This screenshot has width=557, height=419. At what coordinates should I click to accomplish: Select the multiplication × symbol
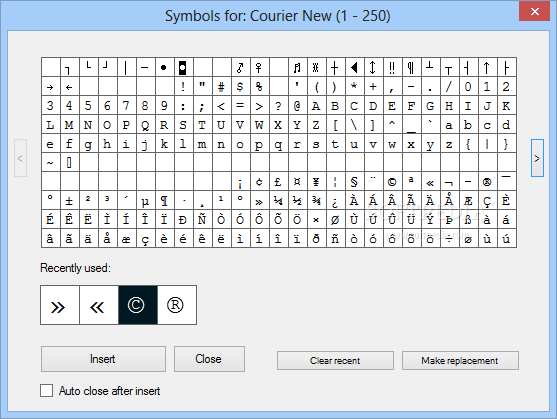[x=316, y=220]
